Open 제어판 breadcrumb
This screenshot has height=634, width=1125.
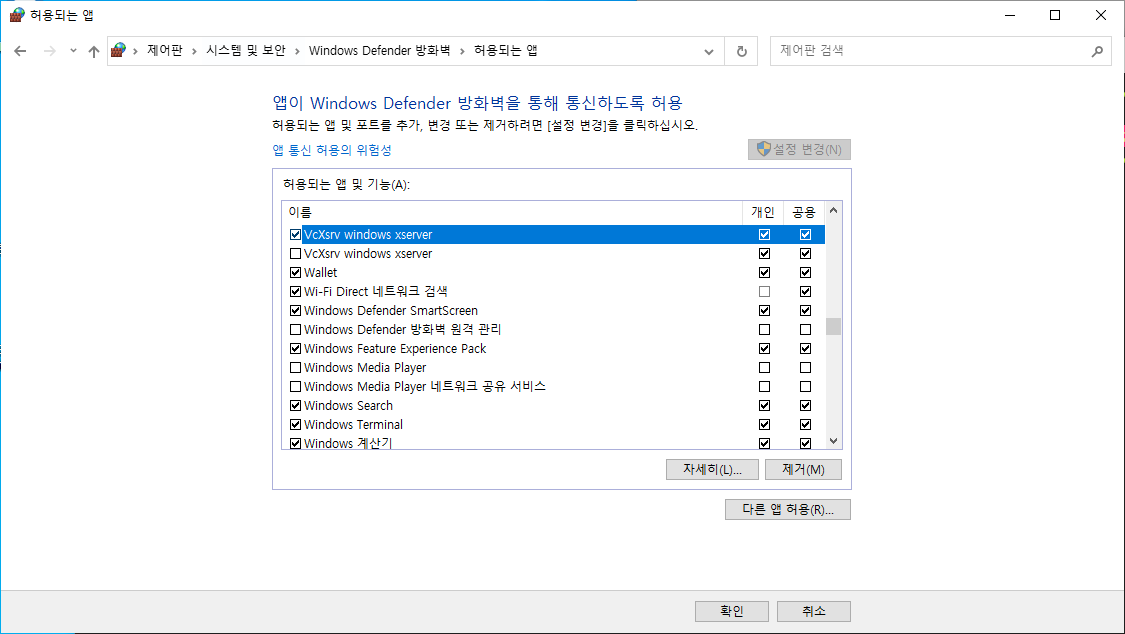[165, 50]
